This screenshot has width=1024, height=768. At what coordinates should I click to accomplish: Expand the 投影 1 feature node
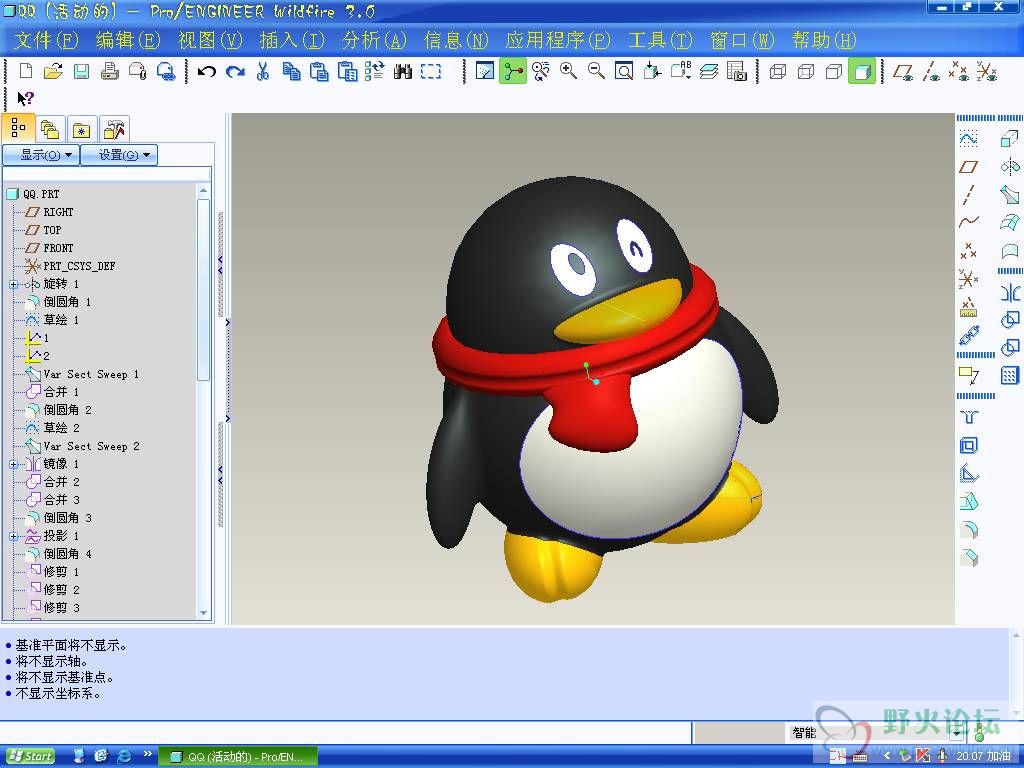pos(14,536)
